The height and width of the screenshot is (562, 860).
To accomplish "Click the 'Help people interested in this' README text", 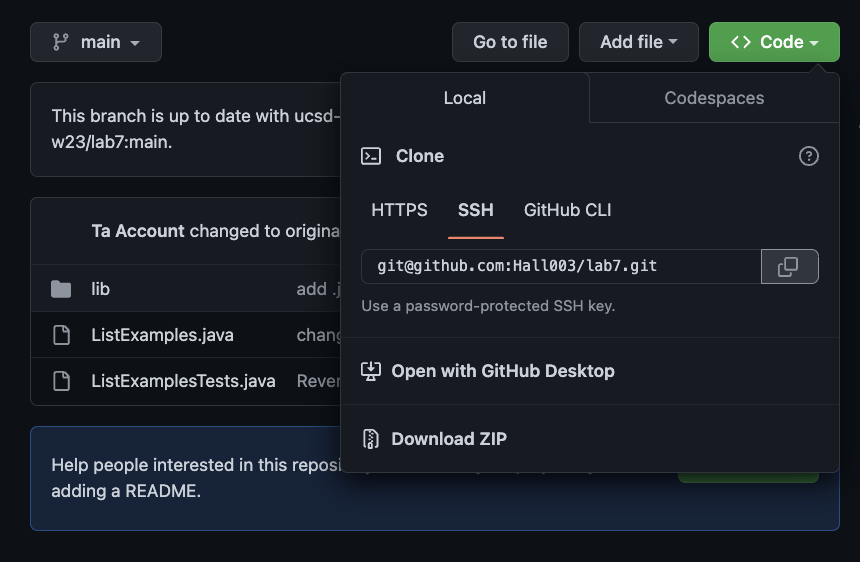I will pyautogui.click(x=196, y=478).
